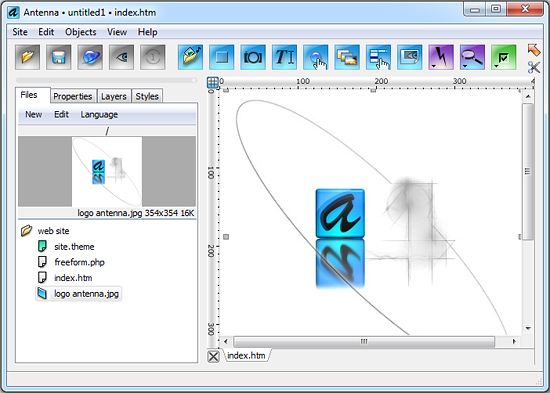Open the green checkbox form dropdown tool
The image size is (550, 393).
click(504, 57)
